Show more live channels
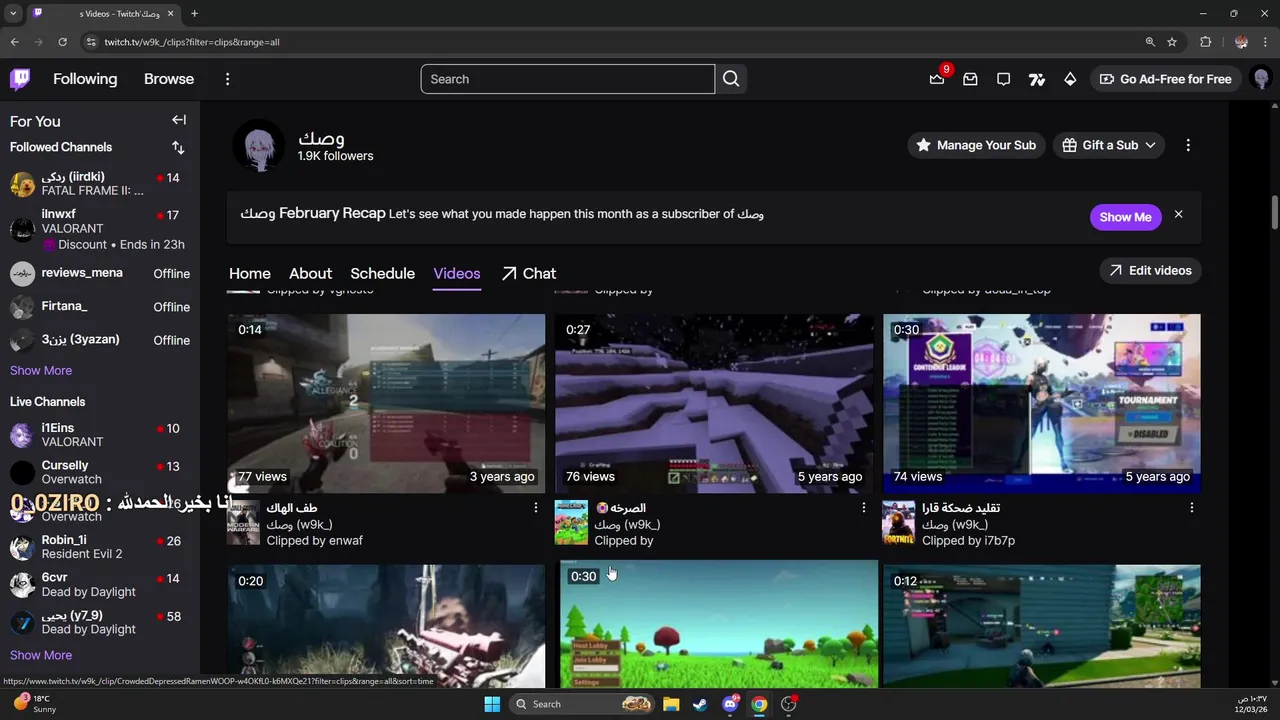Viewport: 1280px width, 720px height. (x=41, y=655)
